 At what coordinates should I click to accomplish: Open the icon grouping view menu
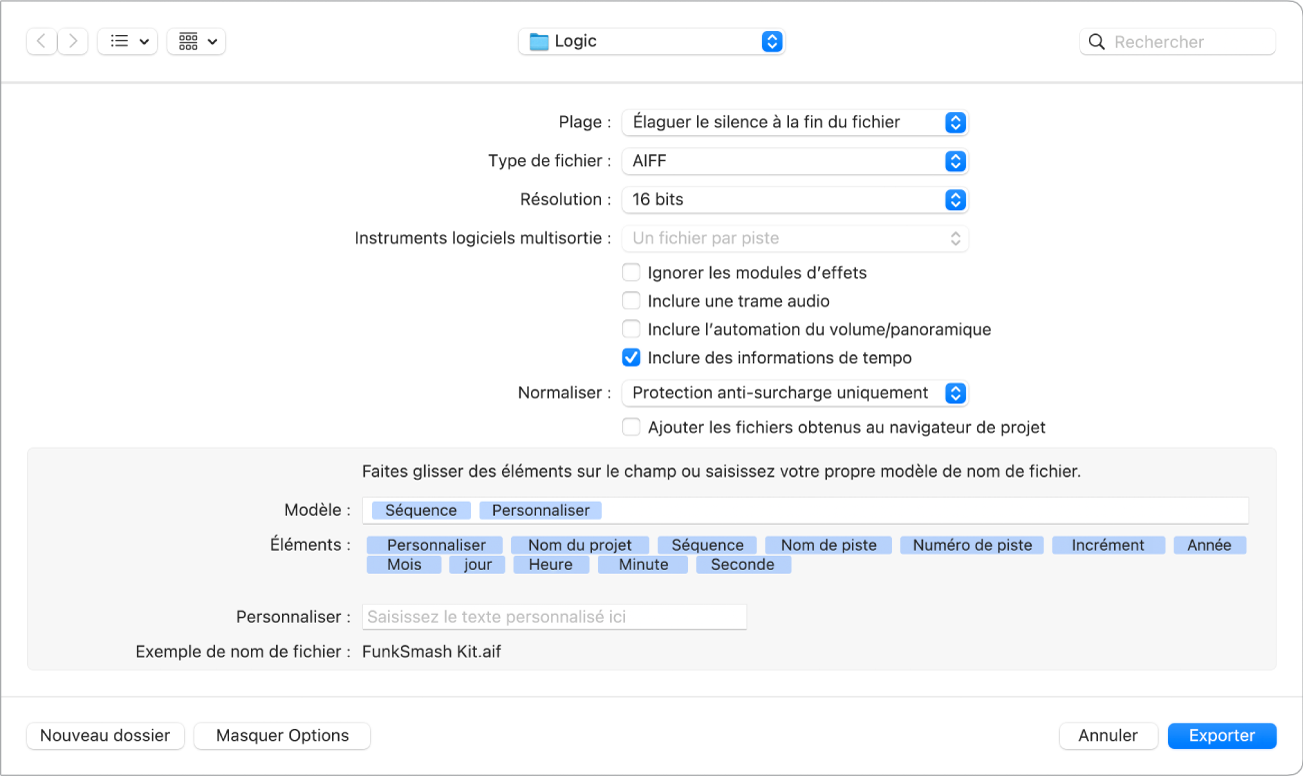196,41
